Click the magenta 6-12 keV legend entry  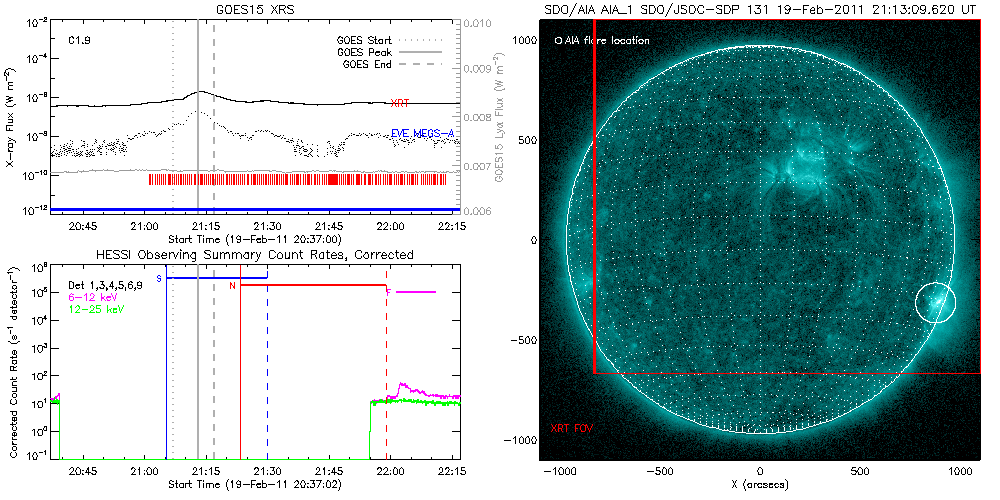tap(89, 298)
